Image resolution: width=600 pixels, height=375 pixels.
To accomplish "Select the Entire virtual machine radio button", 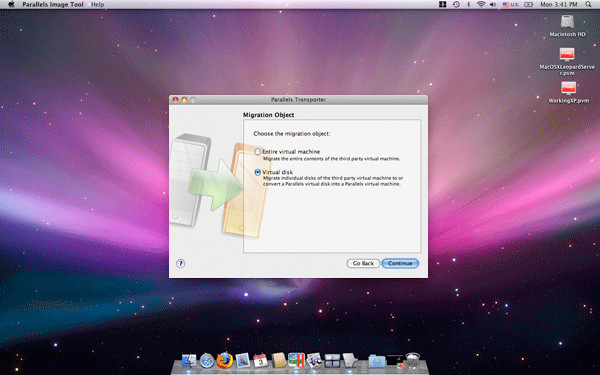I will (x=258, y=152).
